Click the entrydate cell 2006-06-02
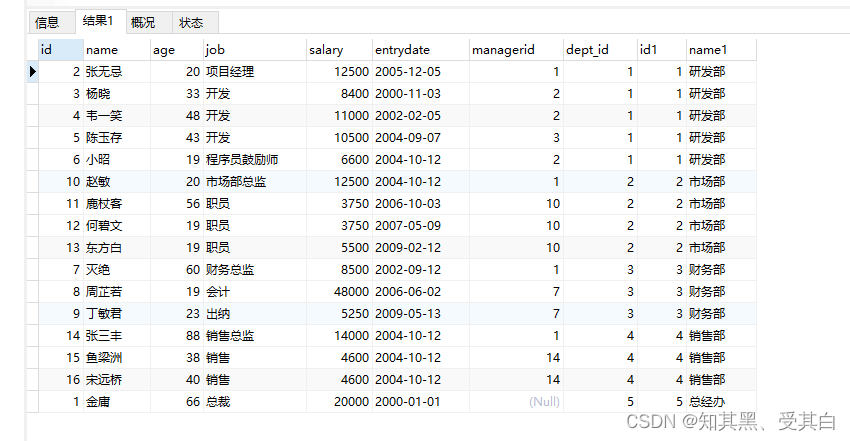This screenshot has height=441, width=850. pyautogui.click(x=421, y=291)
